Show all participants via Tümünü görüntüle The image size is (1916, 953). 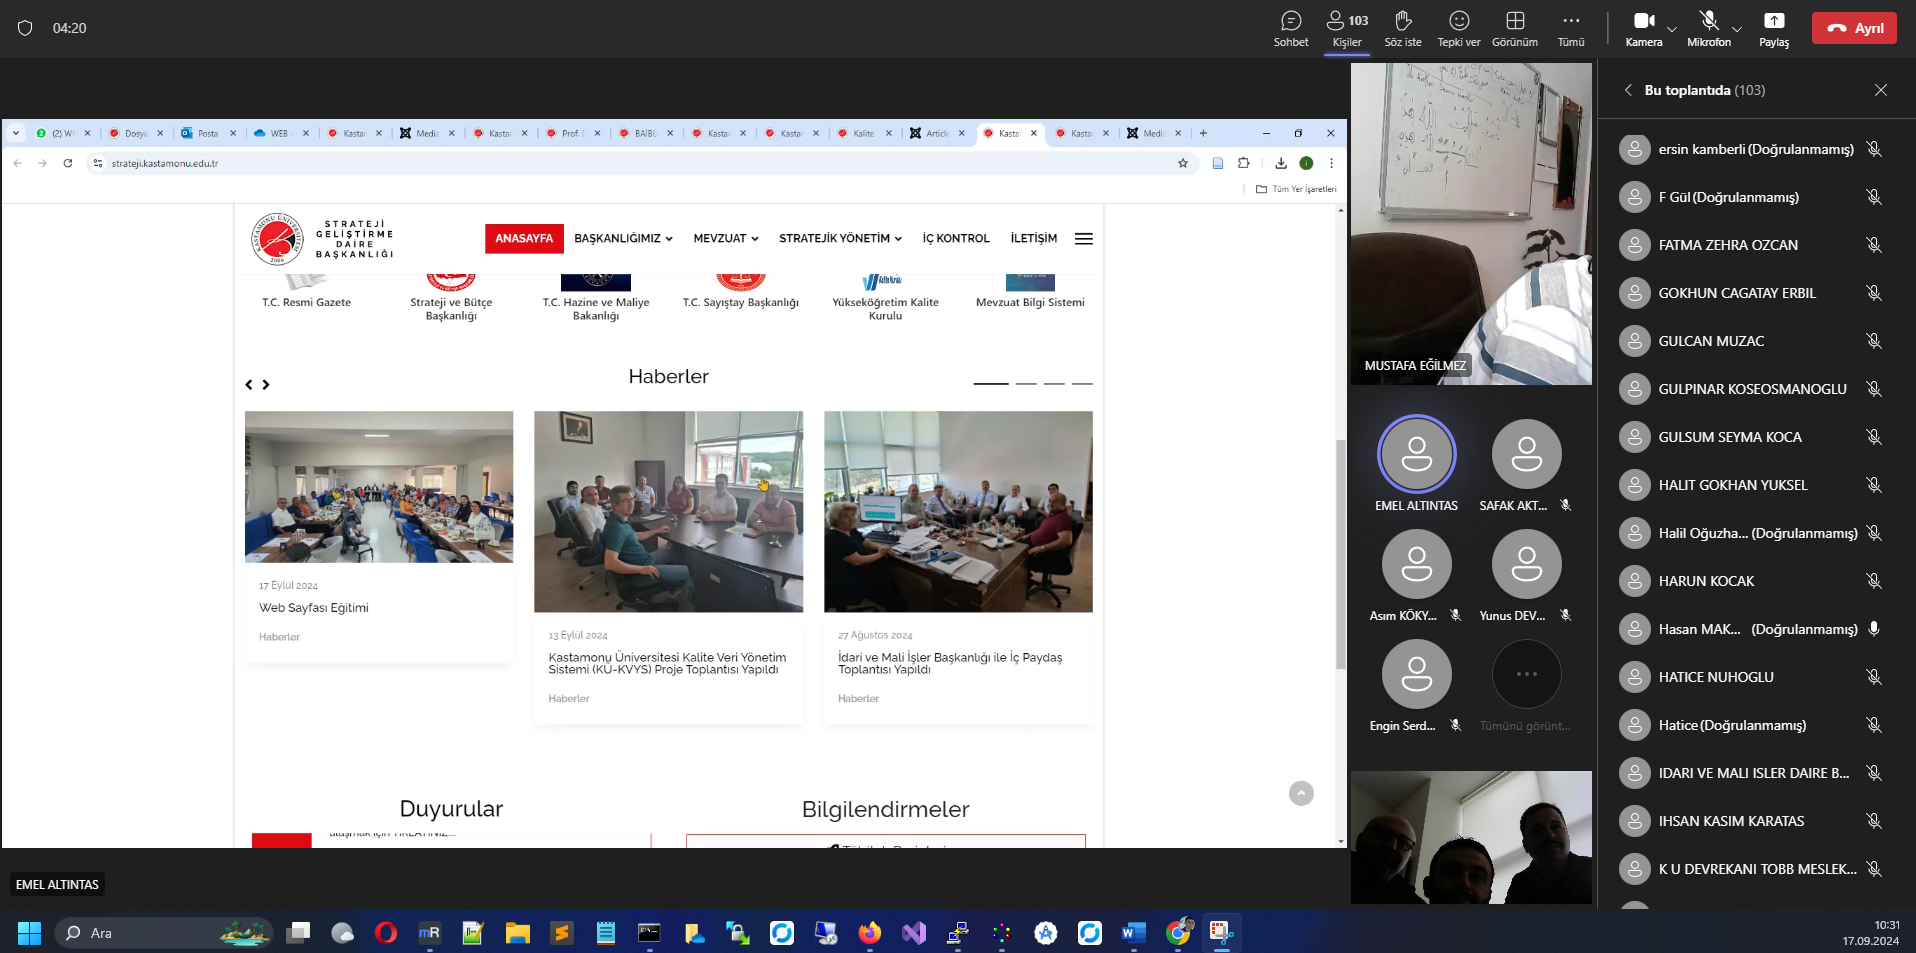1525,687
